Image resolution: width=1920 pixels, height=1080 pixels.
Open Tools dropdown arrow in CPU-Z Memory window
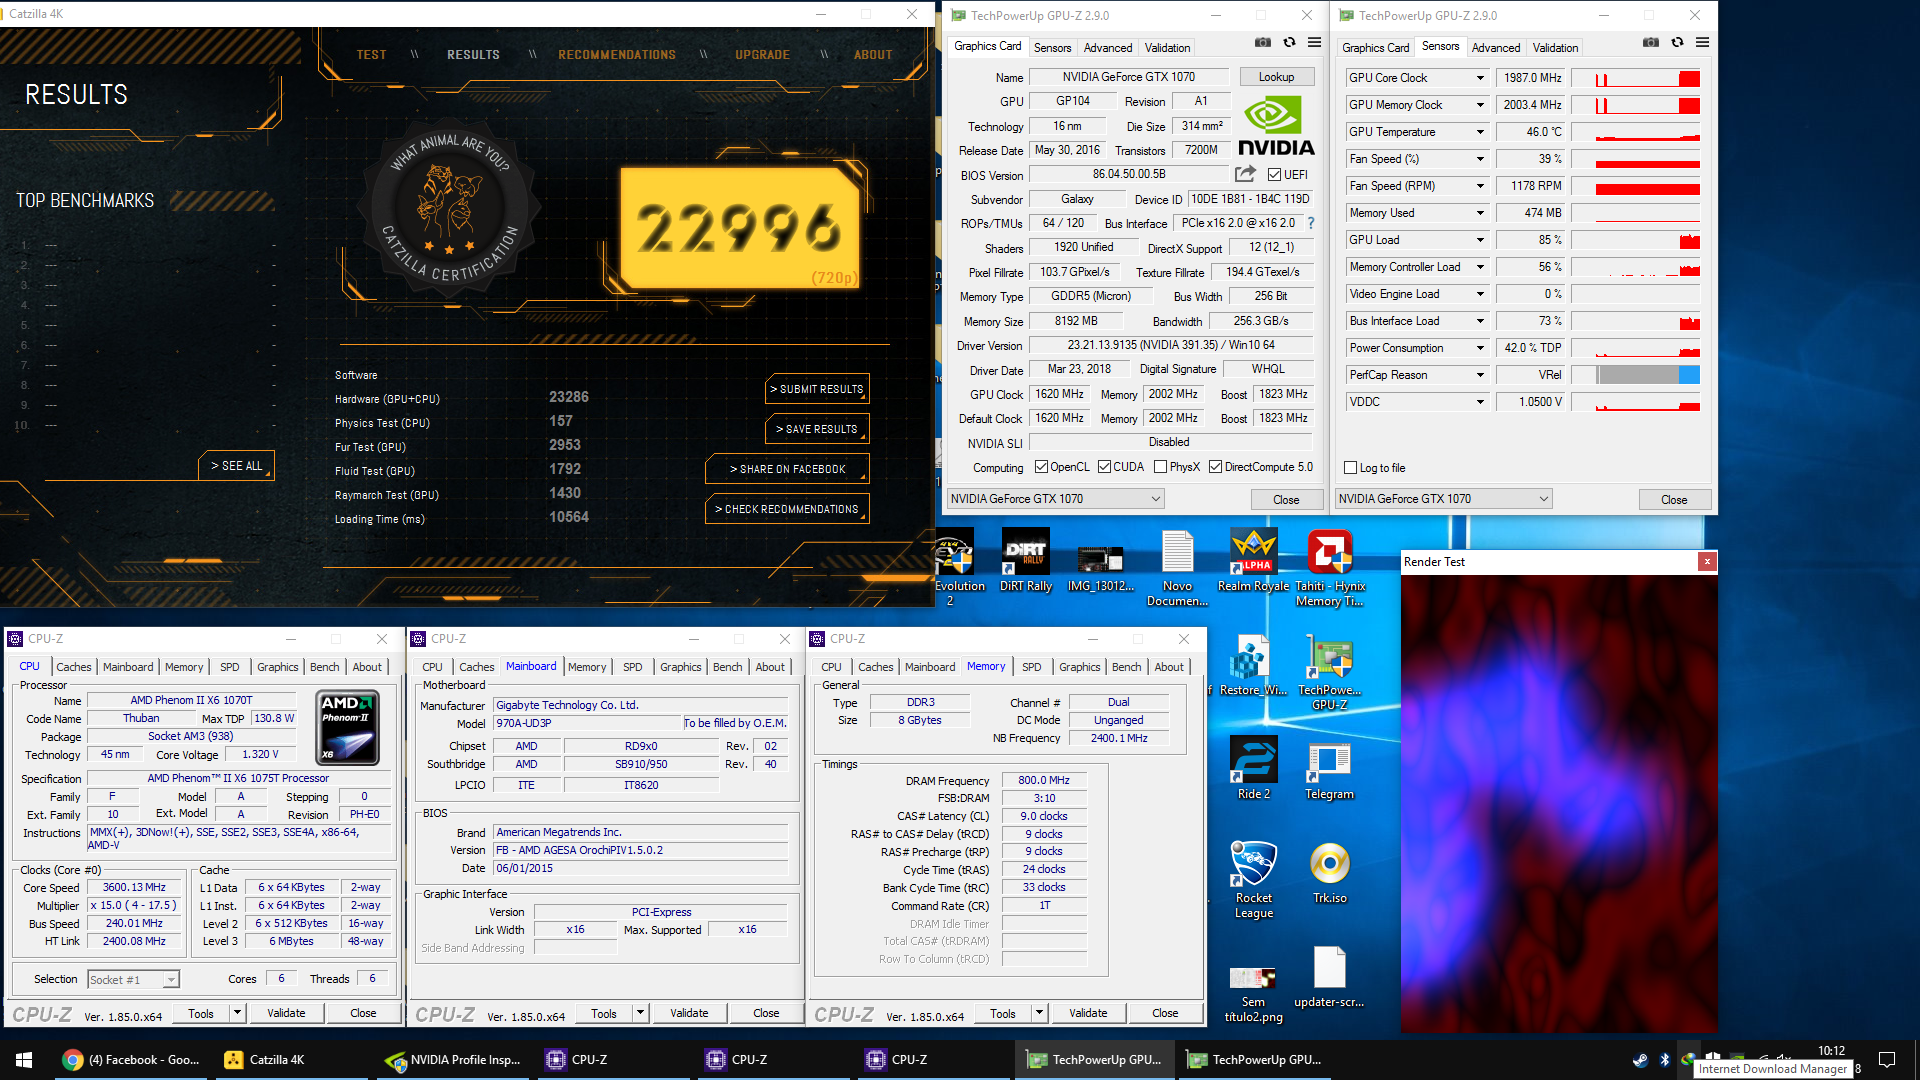click(1039, 1013)
